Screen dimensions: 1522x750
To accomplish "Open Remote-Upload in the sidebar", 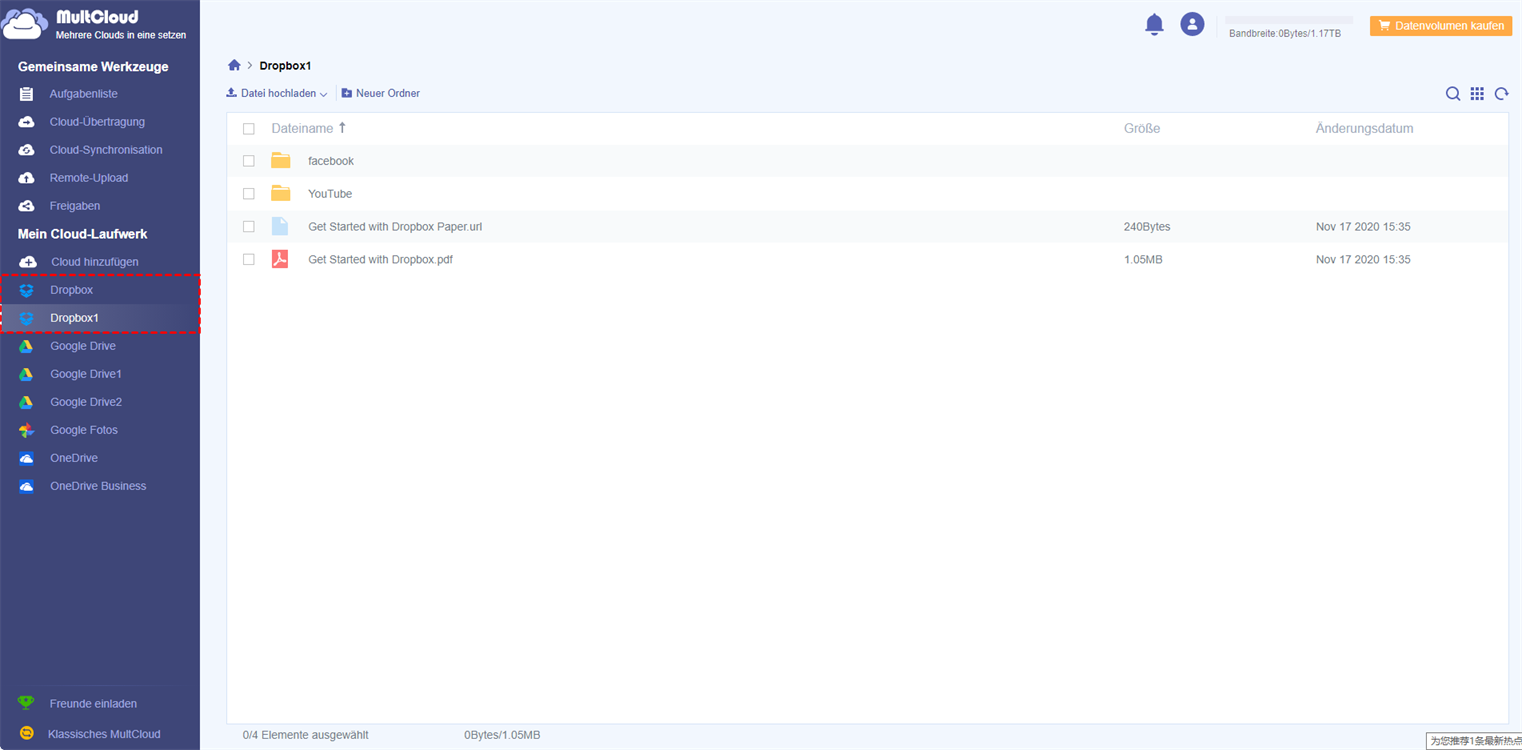I will coord(89,178).
